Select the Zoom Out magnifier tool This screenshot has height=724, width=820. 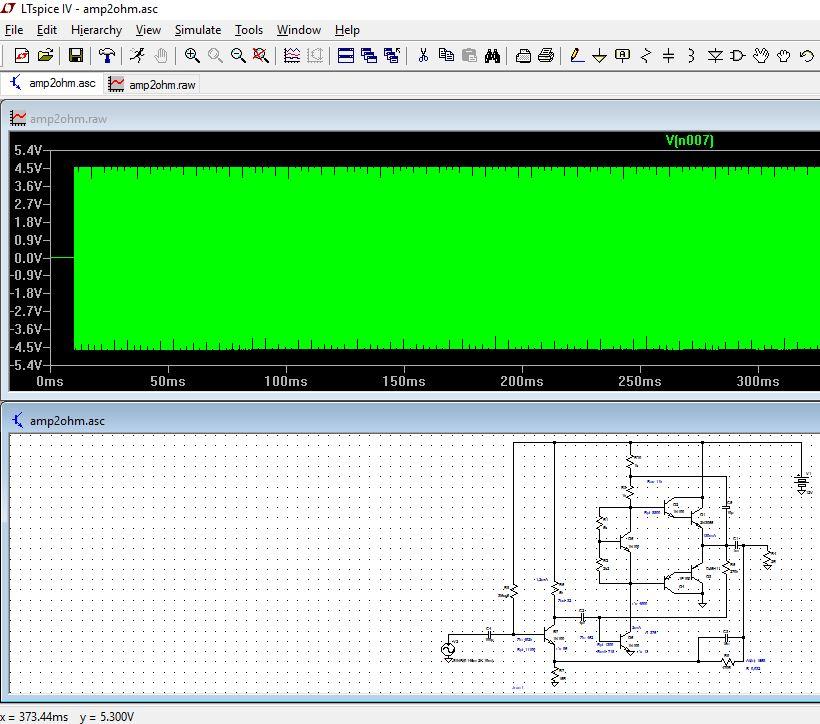(238, 55)
